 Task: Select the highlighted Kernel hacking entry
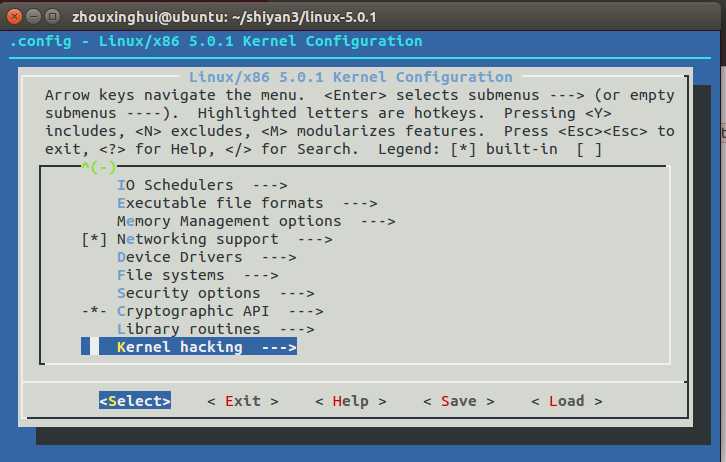(189, 347)
